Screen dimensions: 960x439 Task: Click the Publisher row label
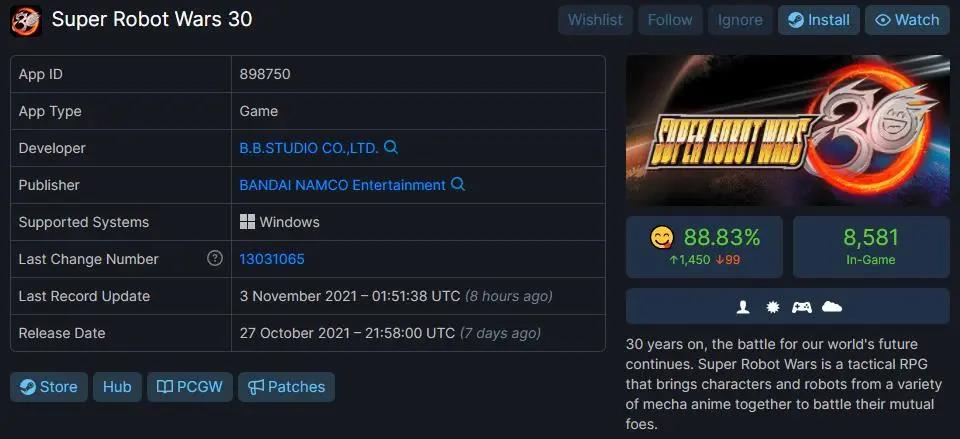pyautogui.click(x=49, y=185)
